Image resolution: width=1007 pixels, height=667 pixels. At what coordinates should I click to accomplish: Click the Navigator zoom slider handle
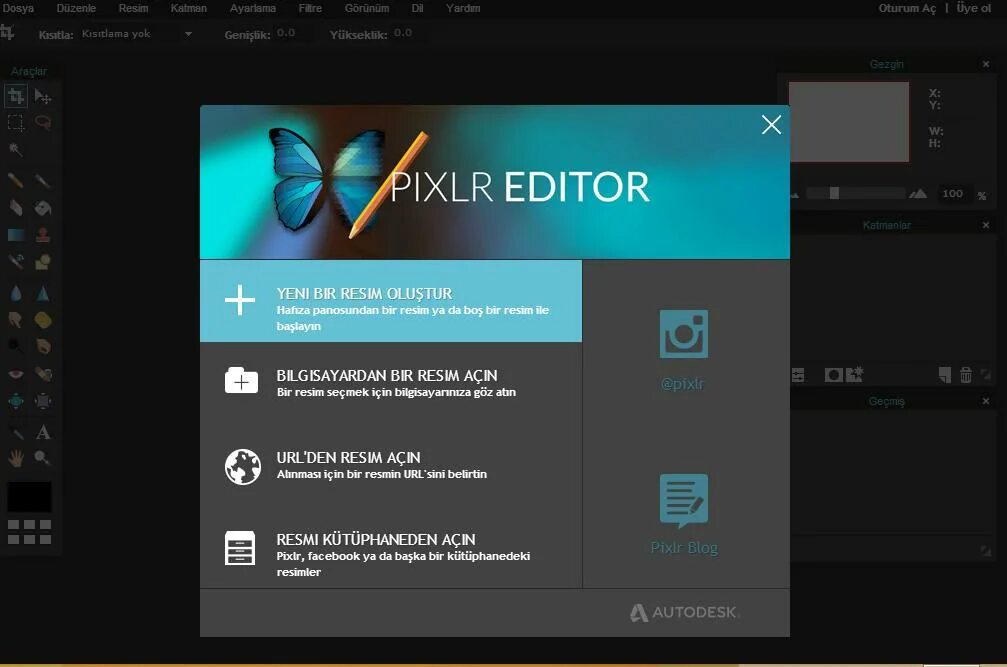[834, 193]
